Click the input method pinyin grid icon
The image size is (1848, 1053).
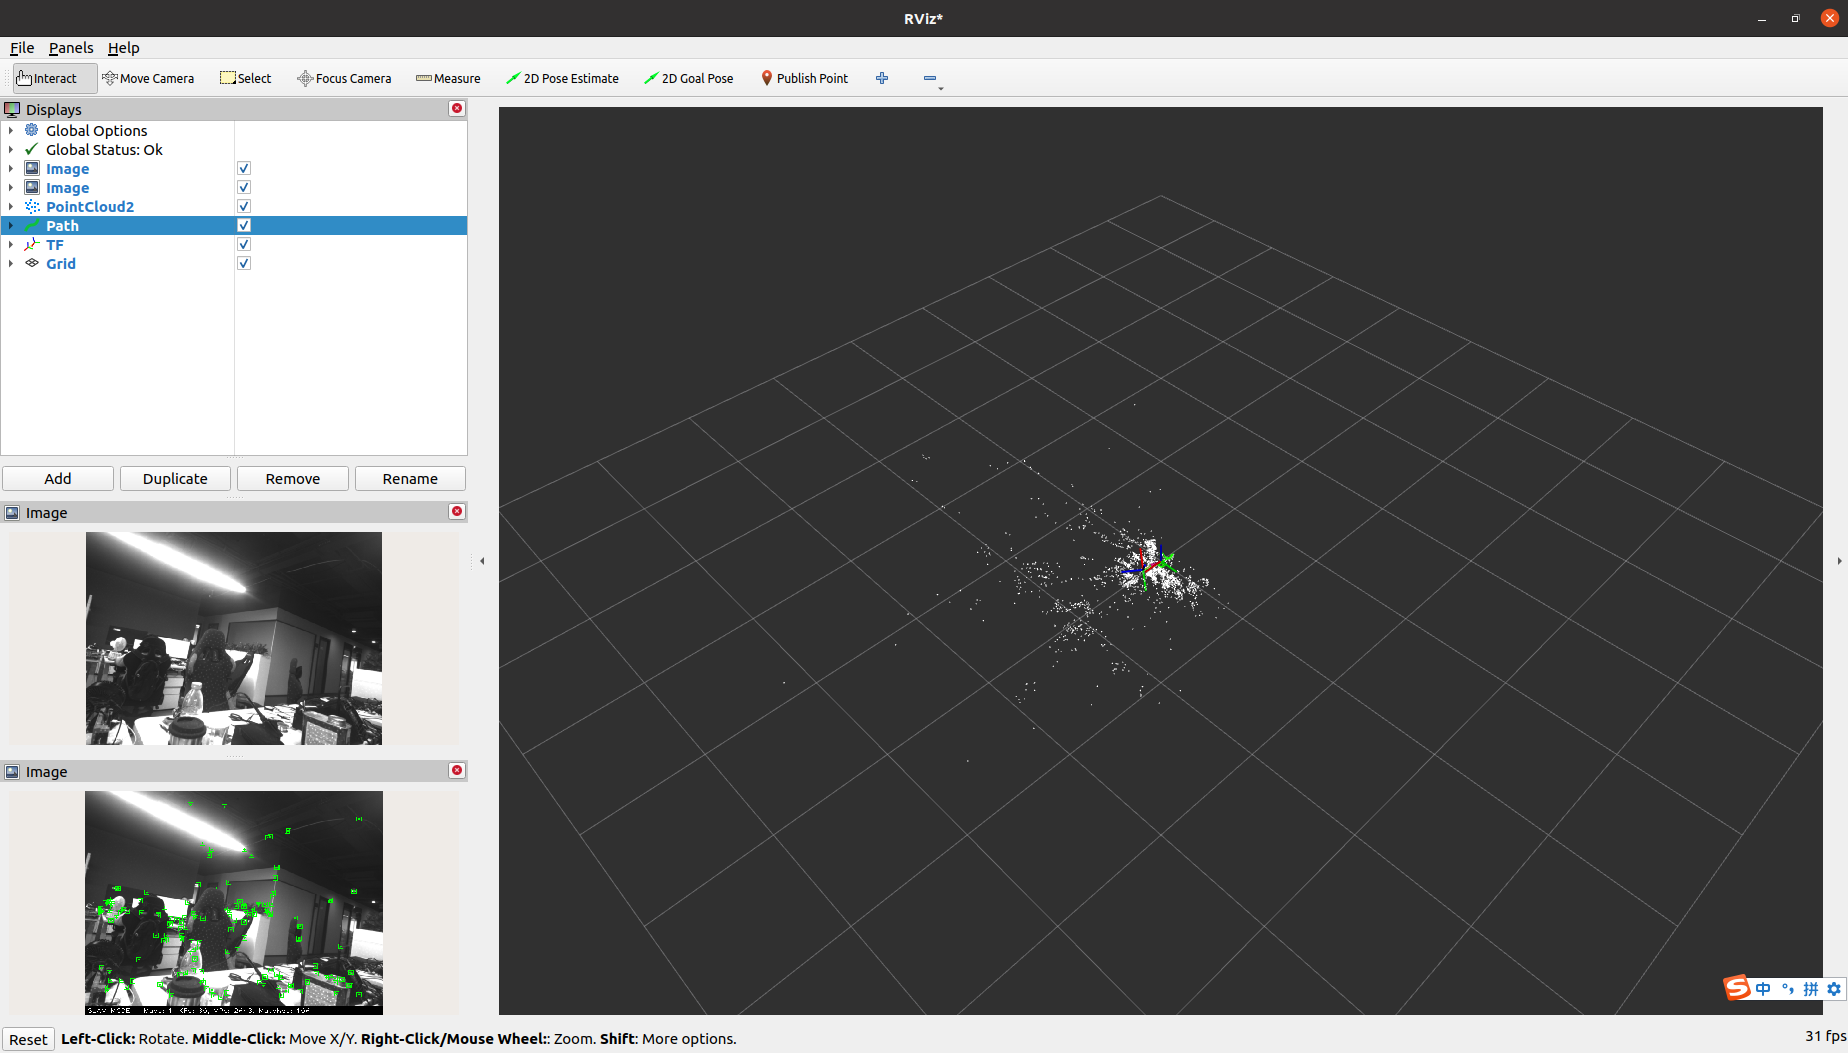(x=1811, y=989)
